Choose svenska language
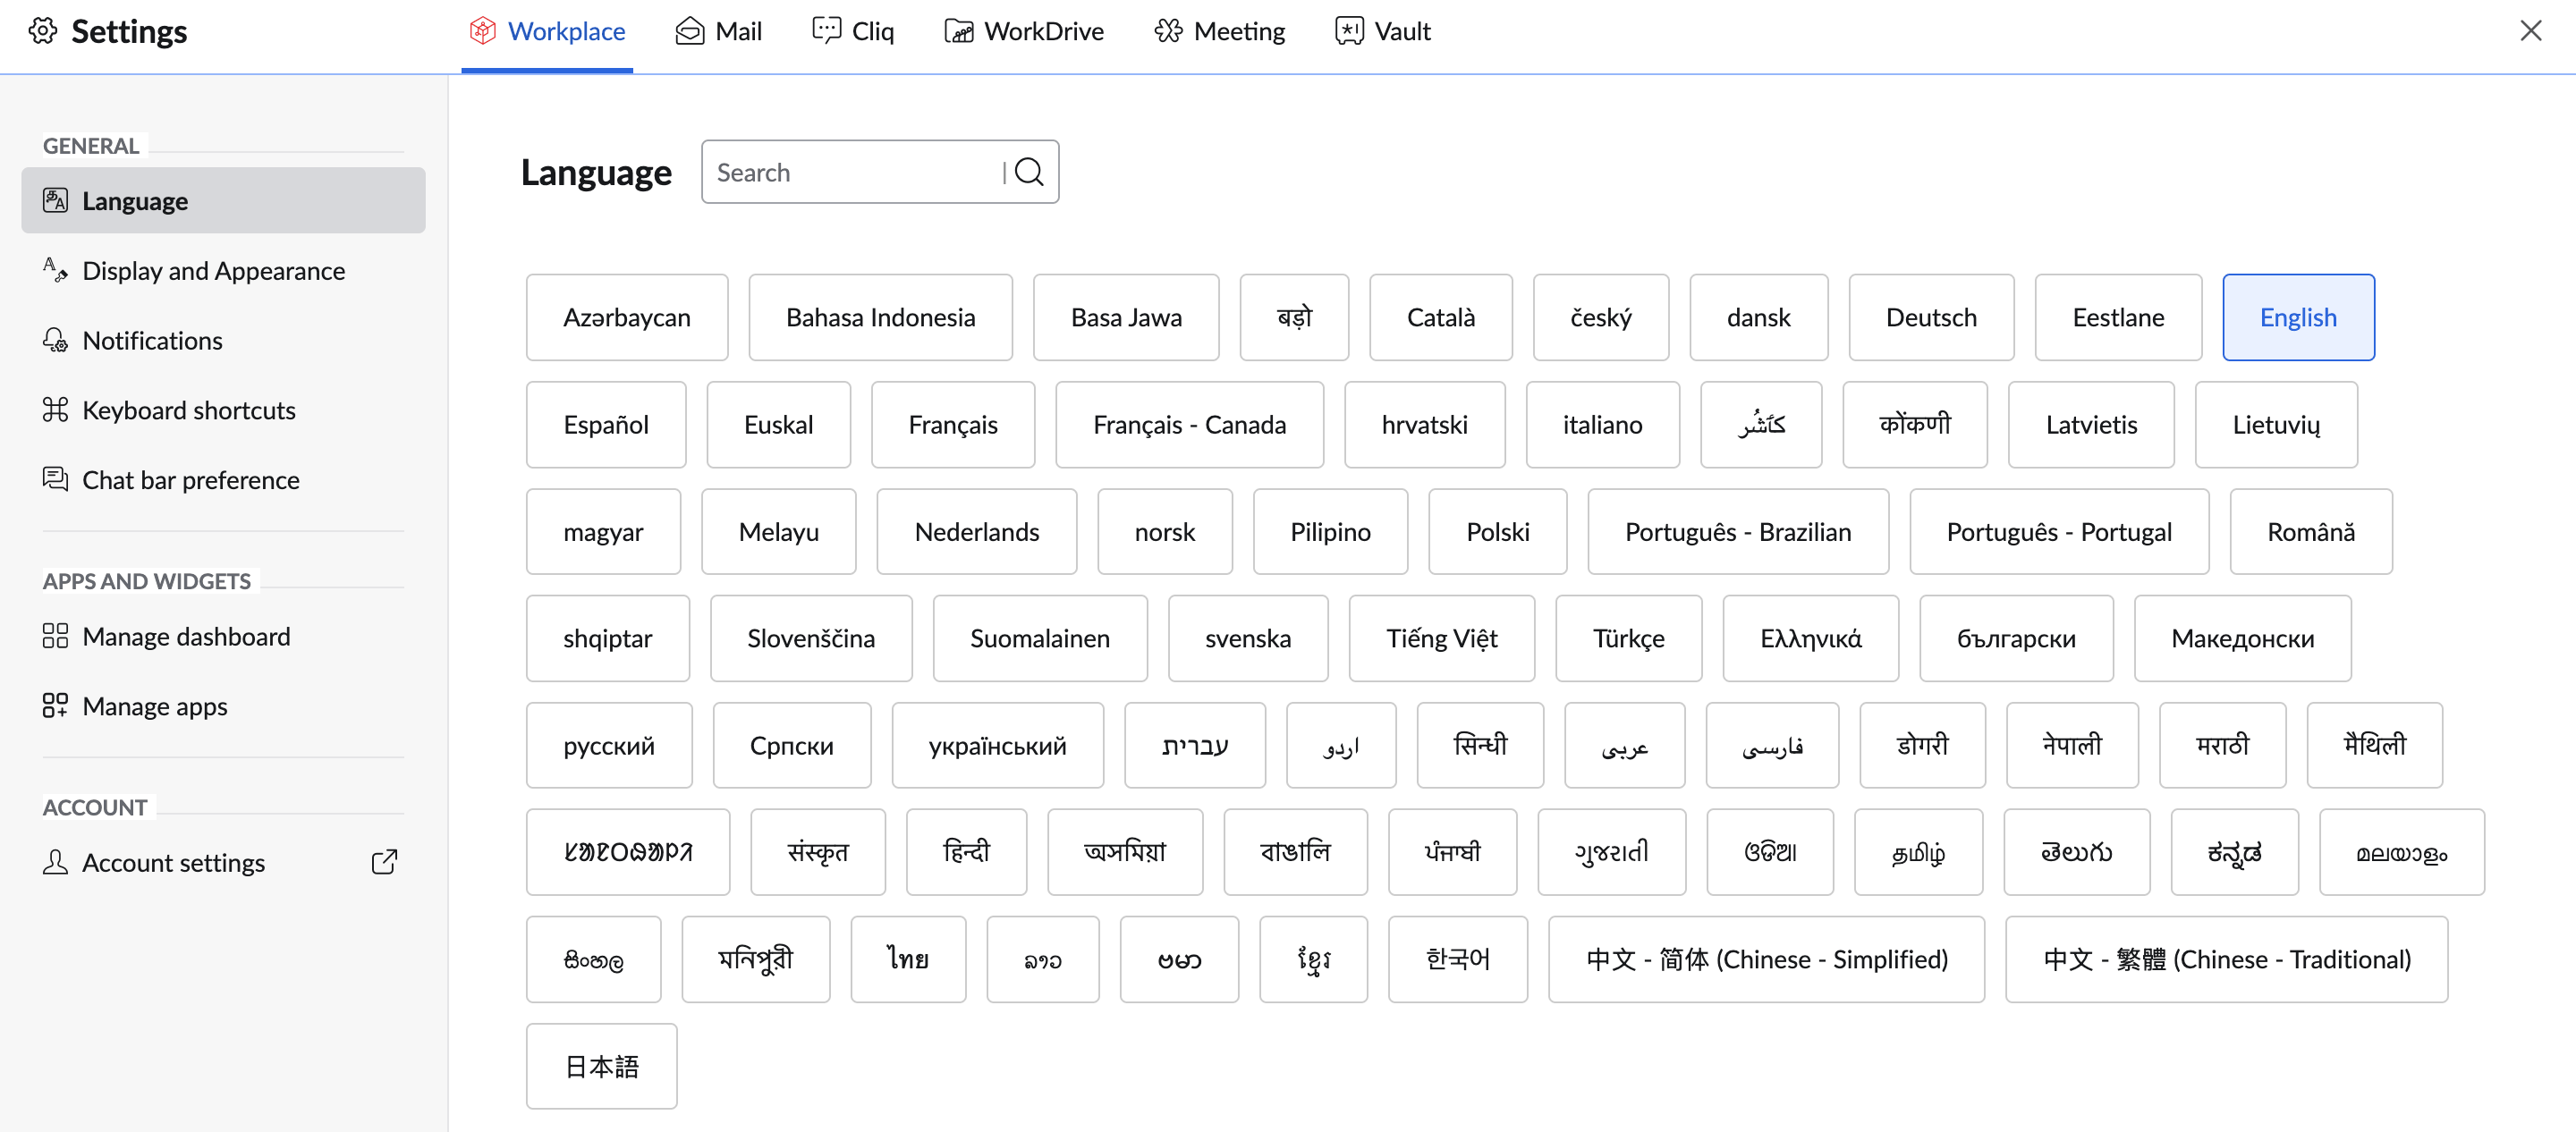2576x1132 pixels. point(1248,638)
